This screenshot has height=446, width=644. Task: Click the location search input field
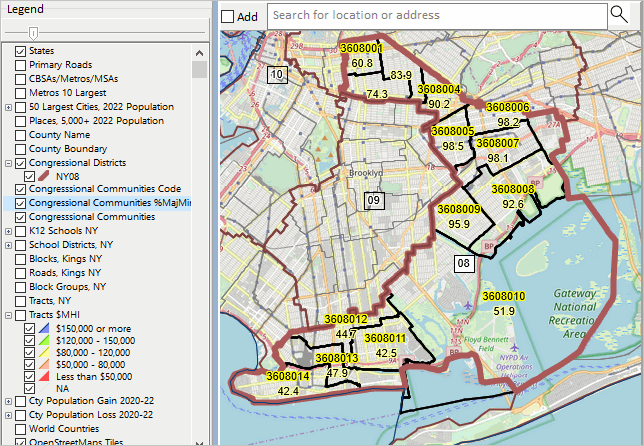pyautogui.click(x=437, y=16)
